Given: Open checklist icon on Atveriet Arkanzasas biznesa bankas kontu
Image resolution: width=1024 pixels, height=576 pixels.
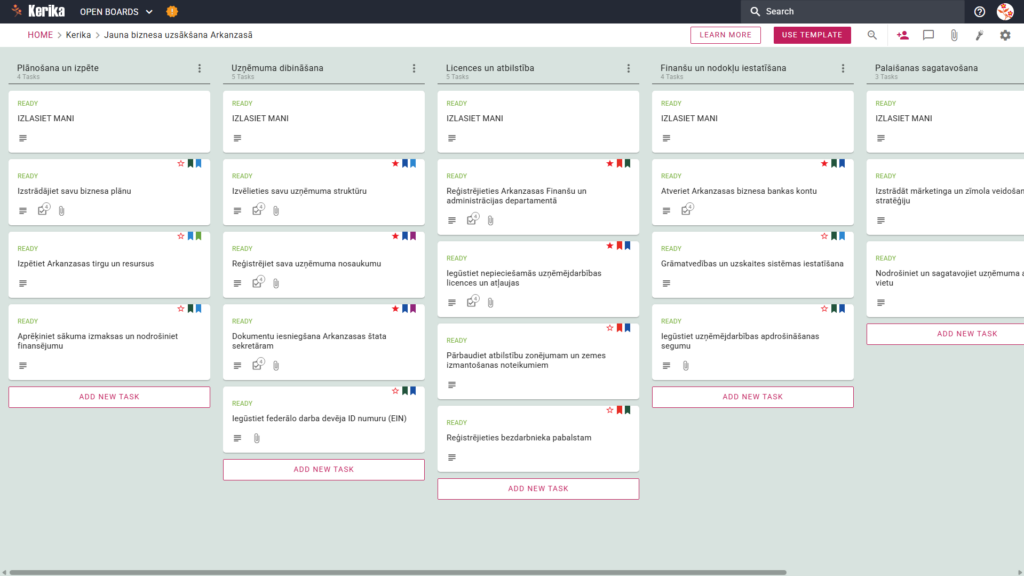Looking at the screenshot, I should point(687,210).
